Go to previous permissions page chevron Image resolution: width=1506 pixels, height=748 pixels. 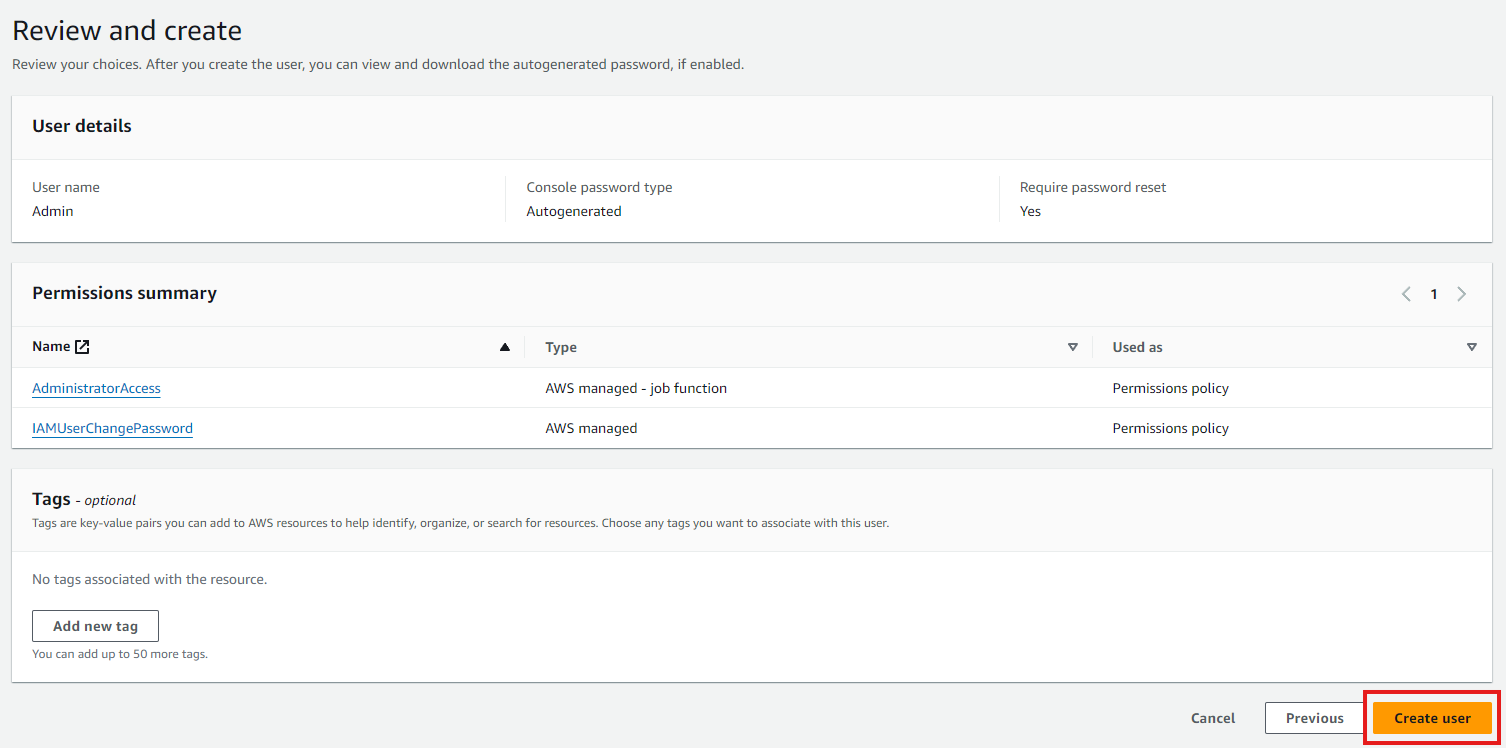(1406, 294)
